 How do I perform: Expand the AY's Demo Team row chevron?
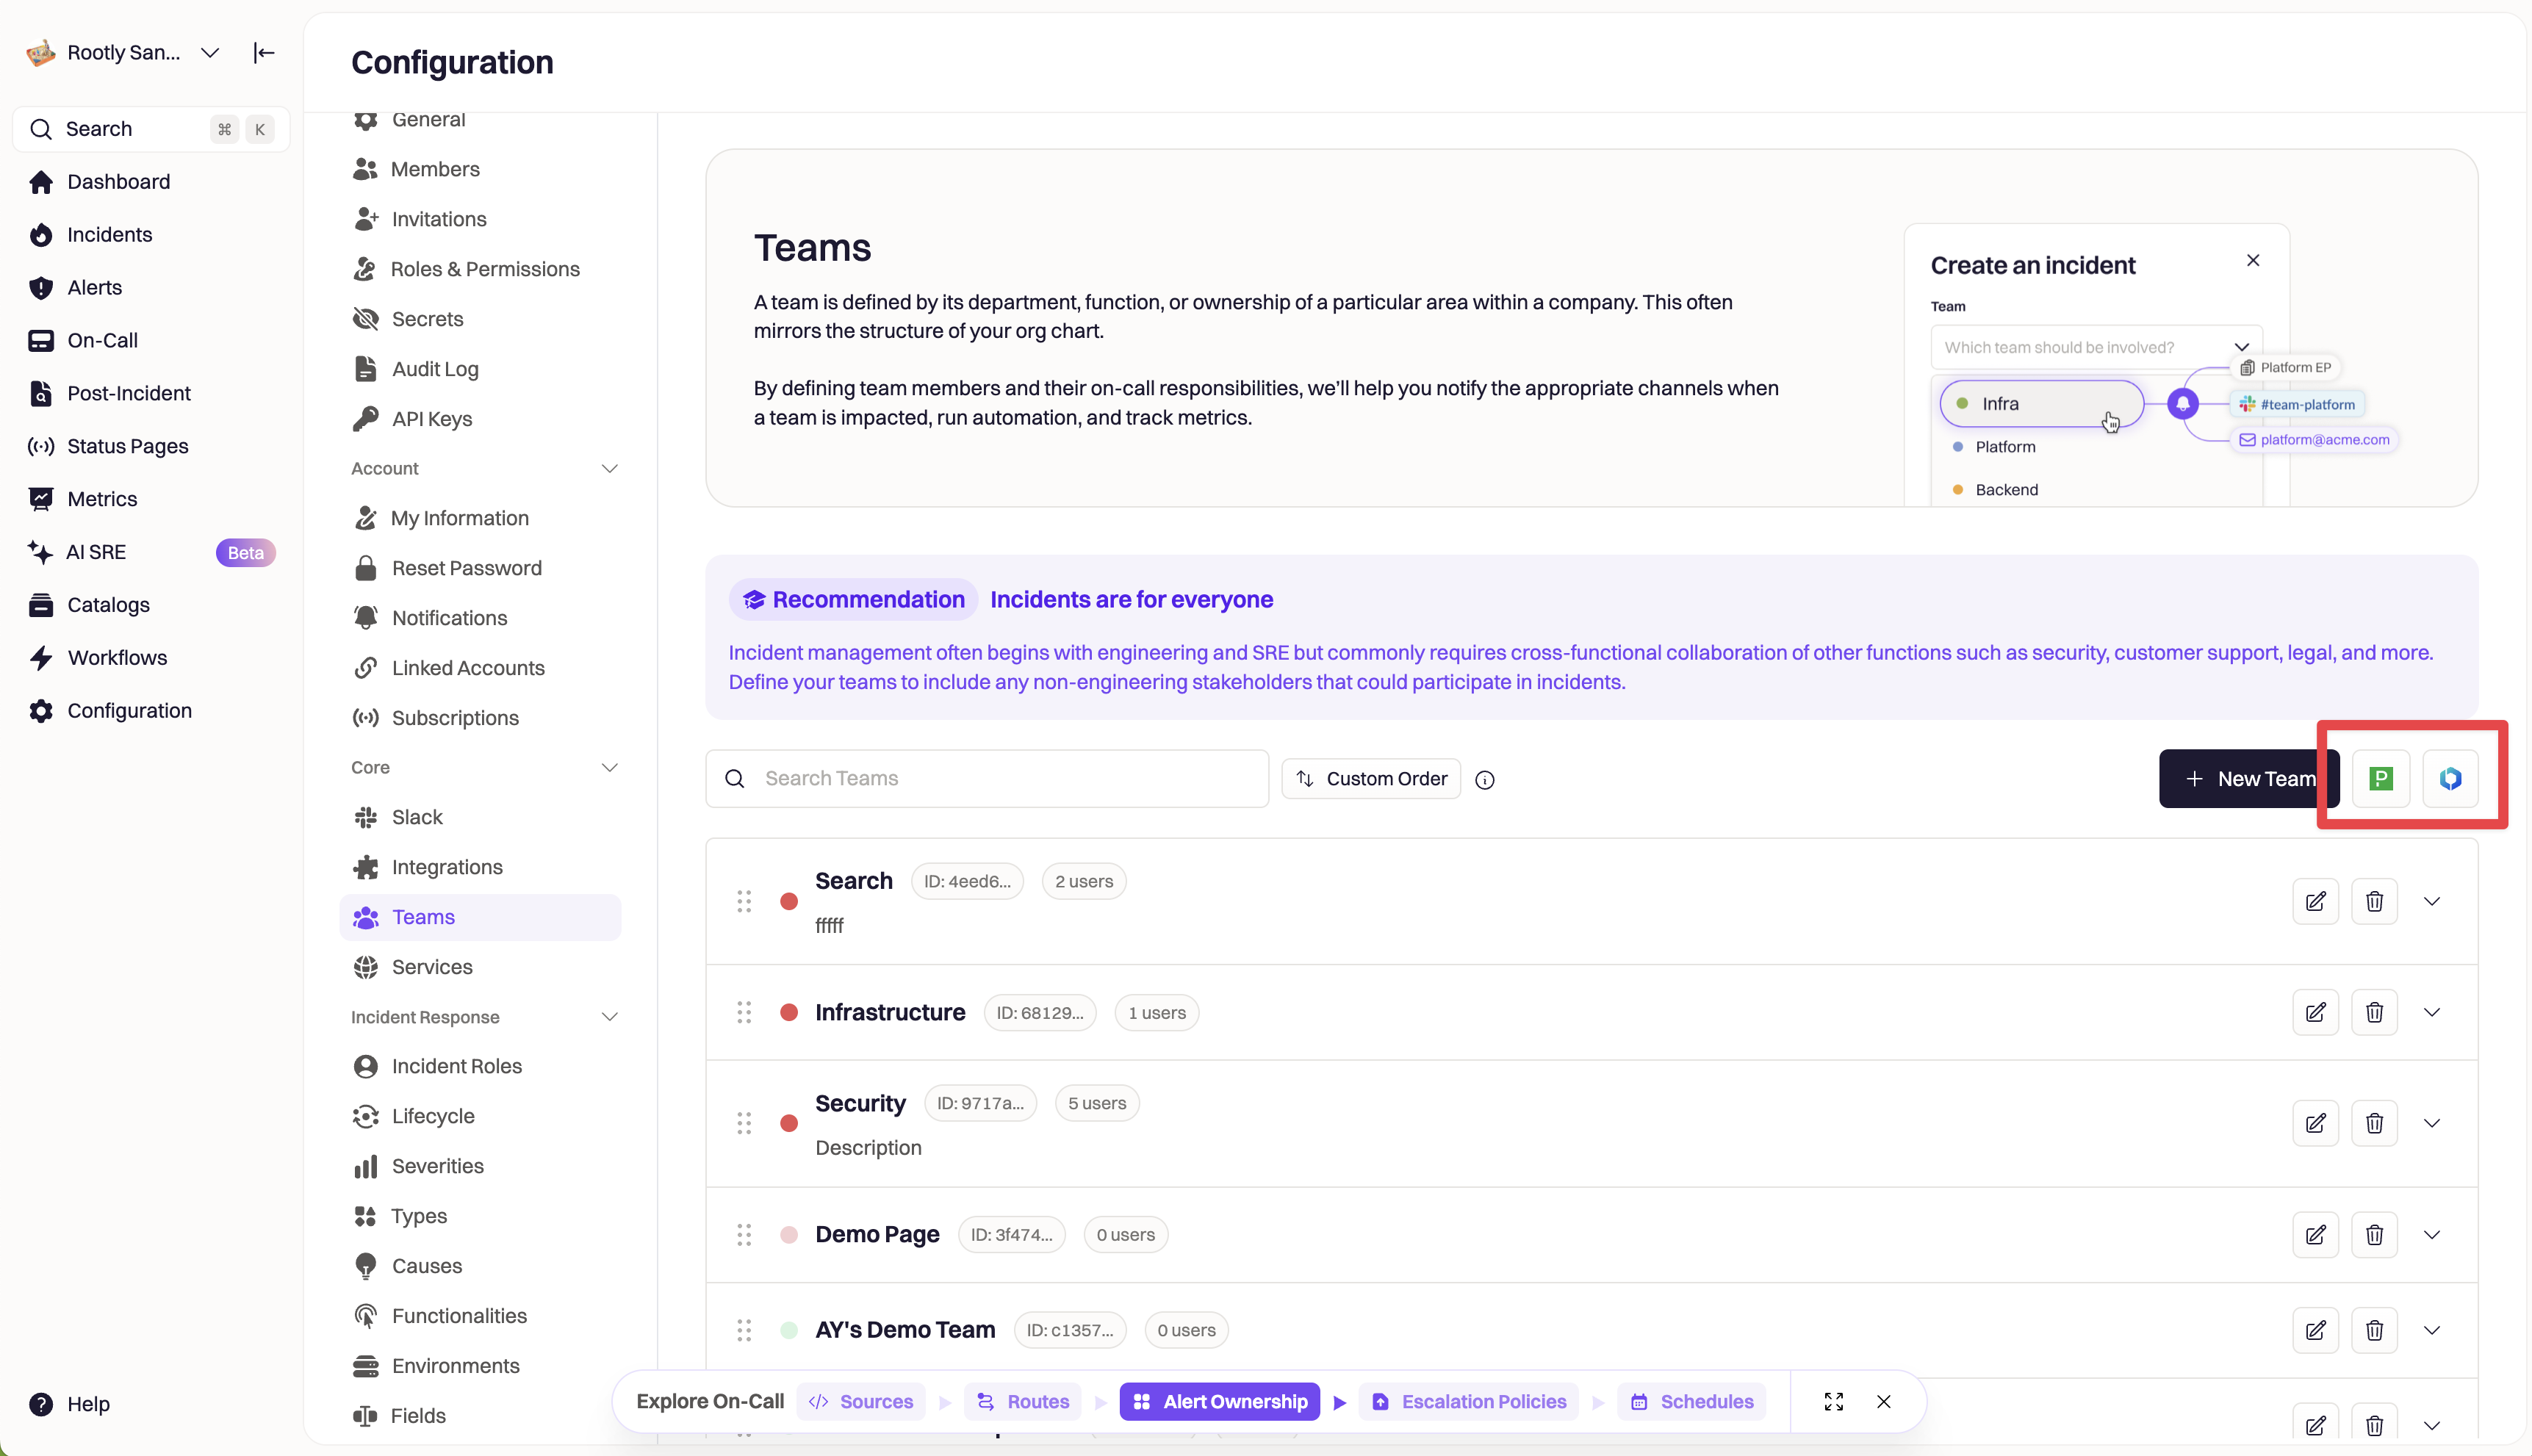[x=2433, y=1330]
